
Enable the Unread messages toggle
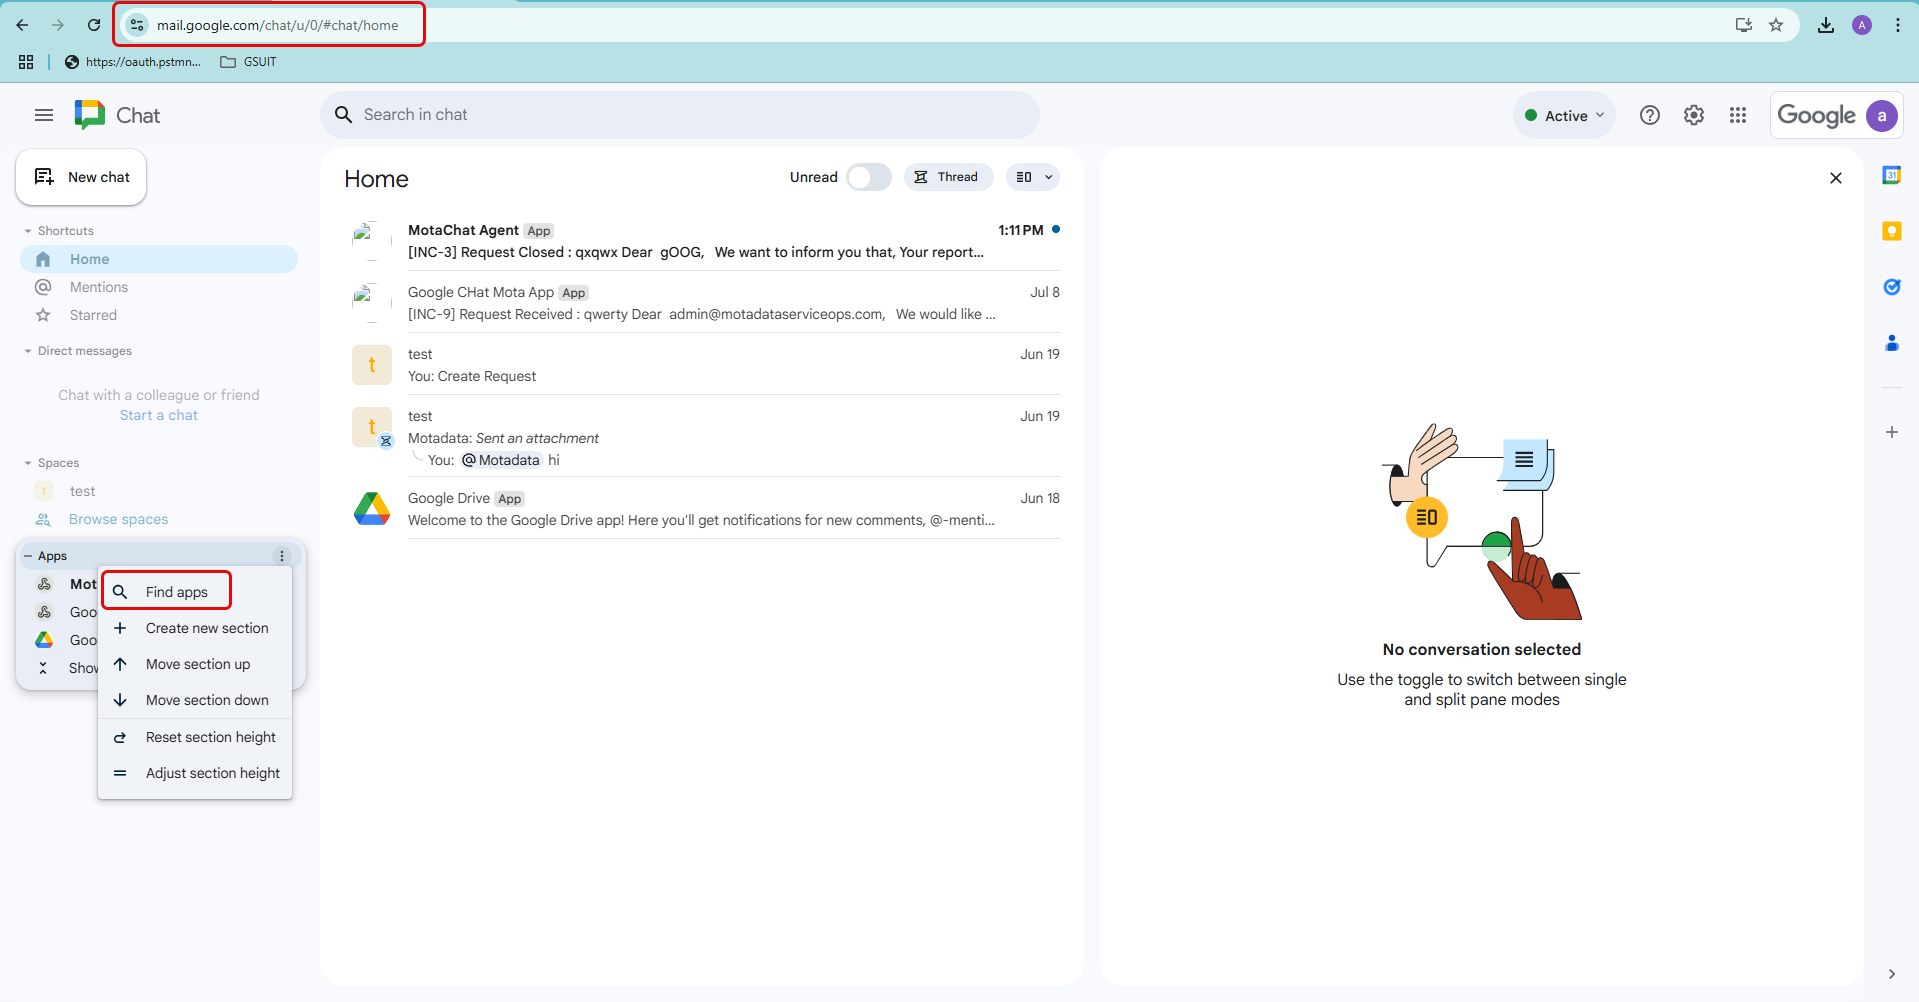click(867, 176)
